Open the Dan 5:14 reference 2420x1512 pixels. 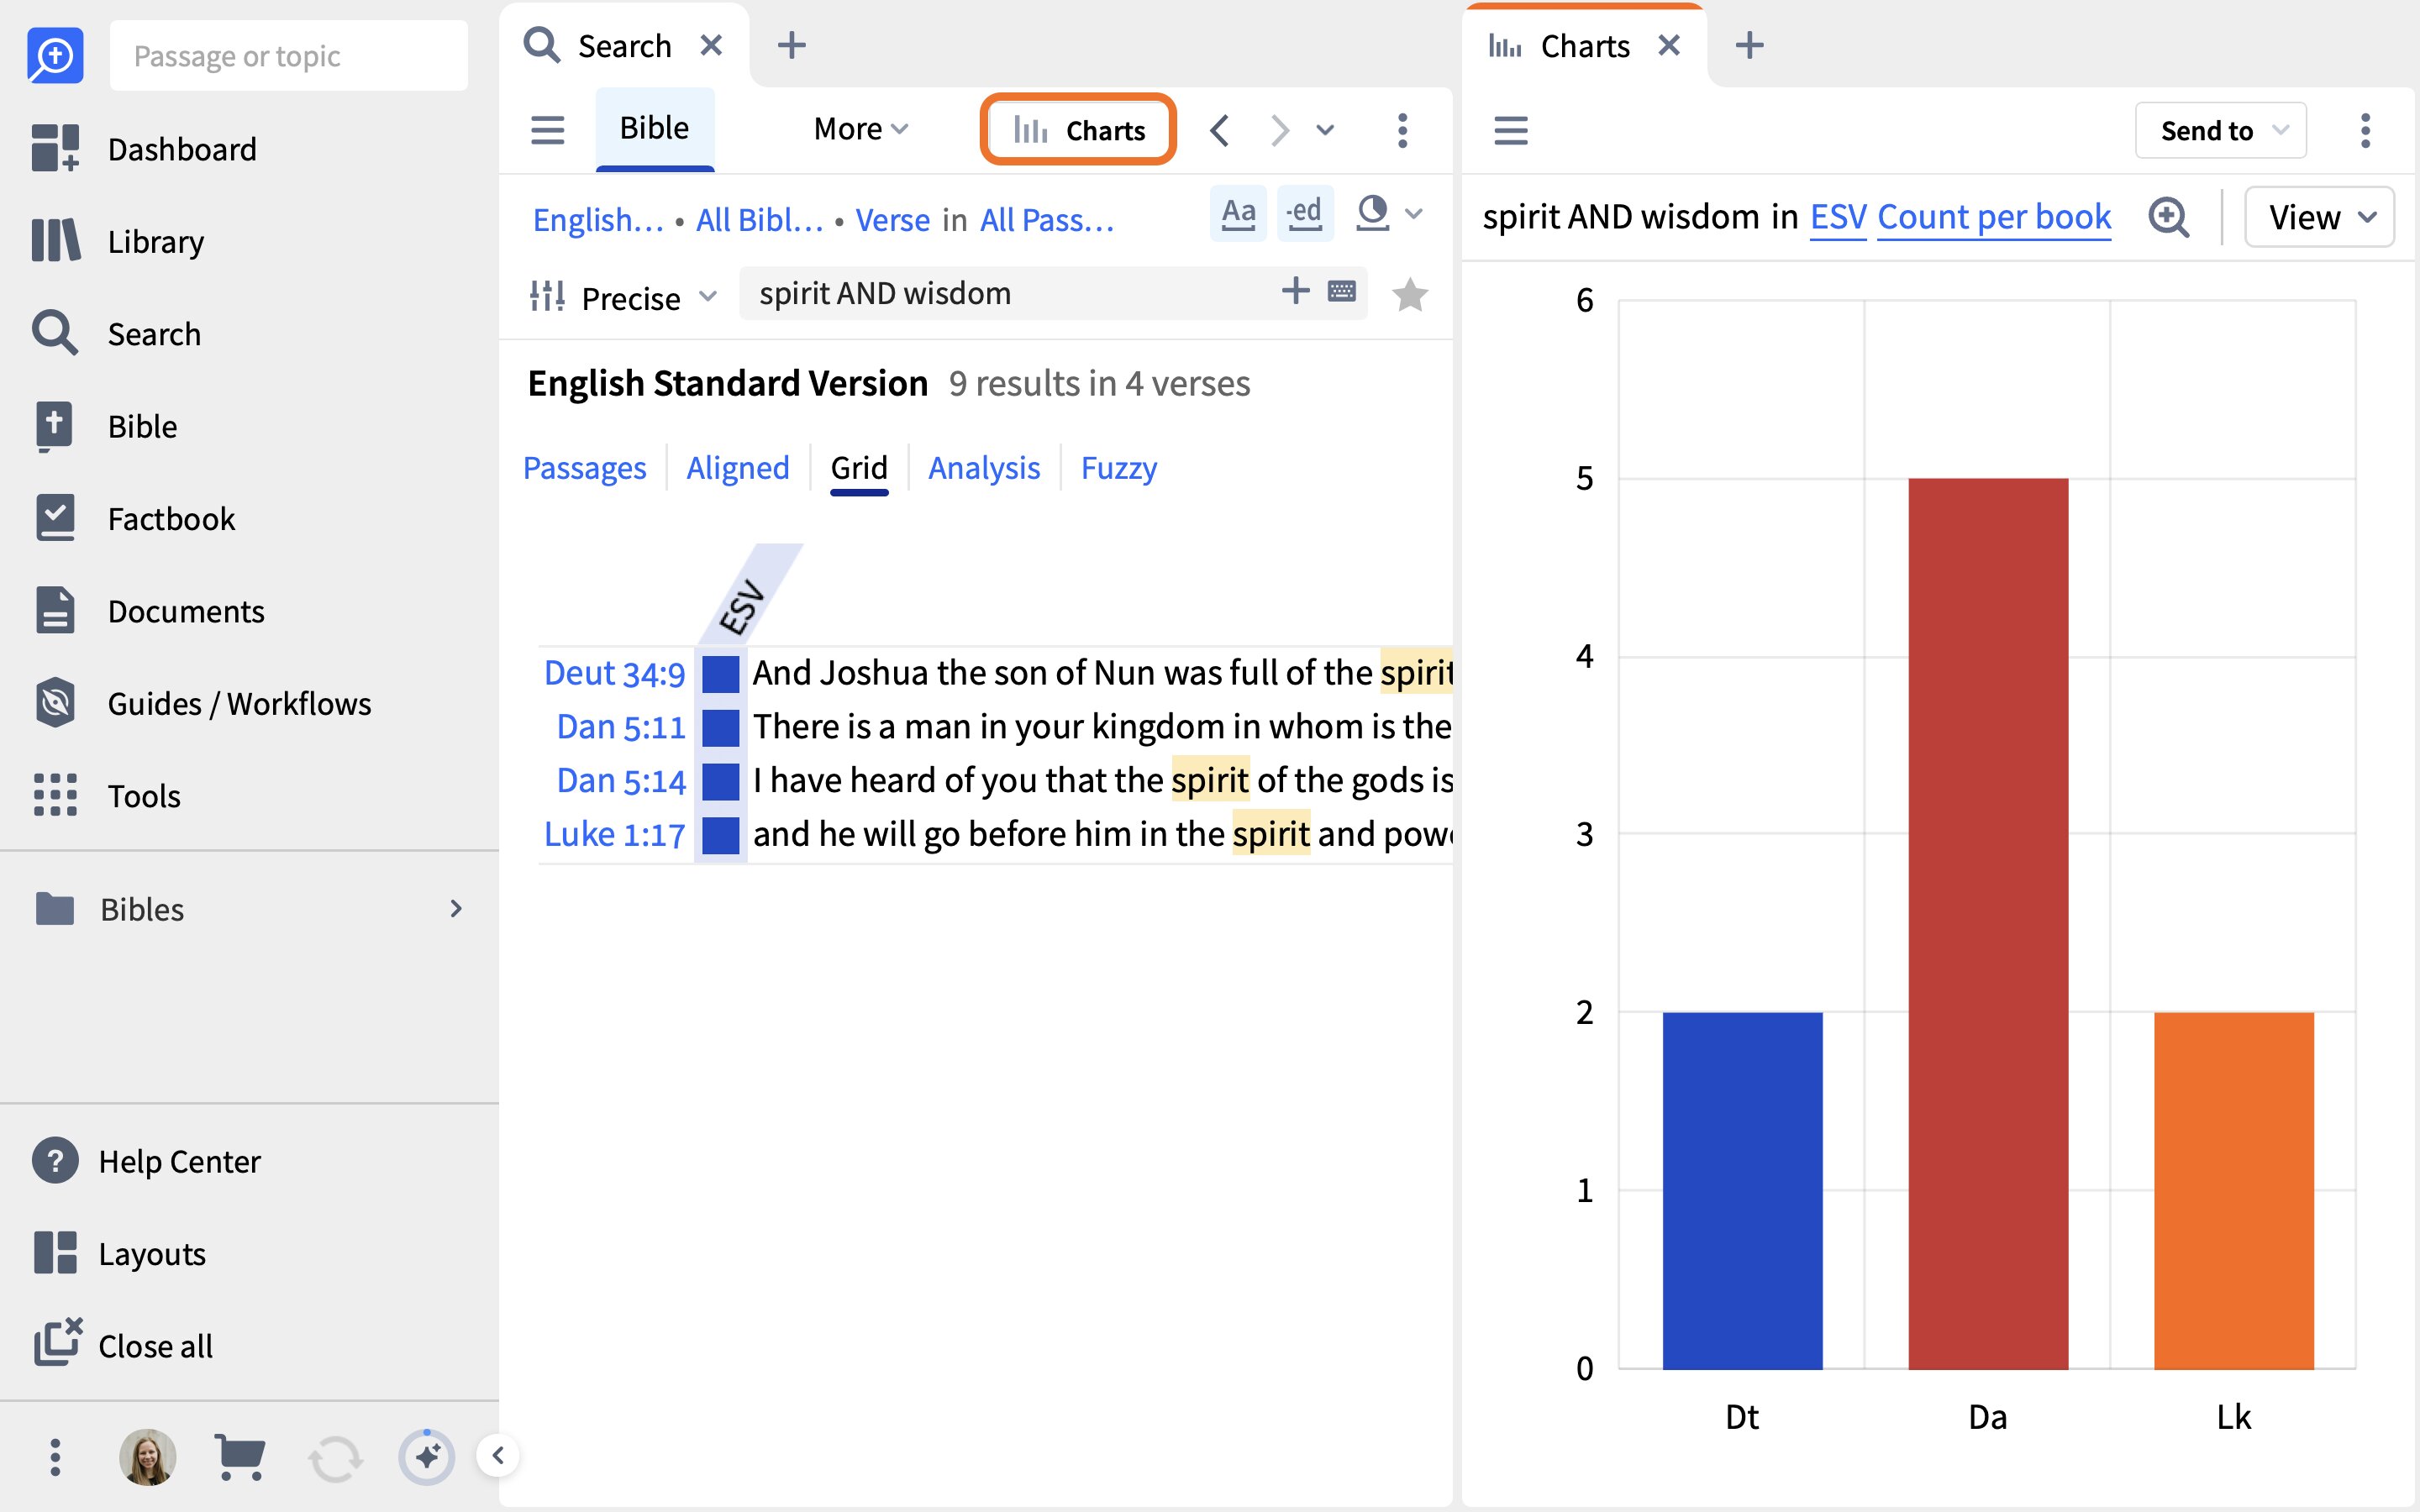[x=621, y=780]
